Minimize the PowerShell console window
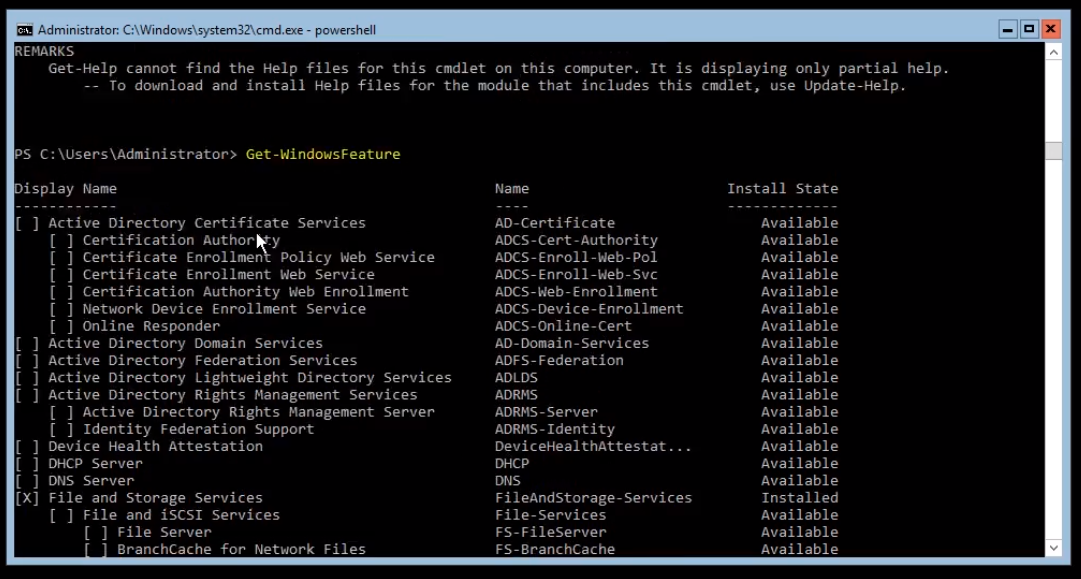Image resolution: width=1081 pixels, height=579 pixels. [1008, 29]
